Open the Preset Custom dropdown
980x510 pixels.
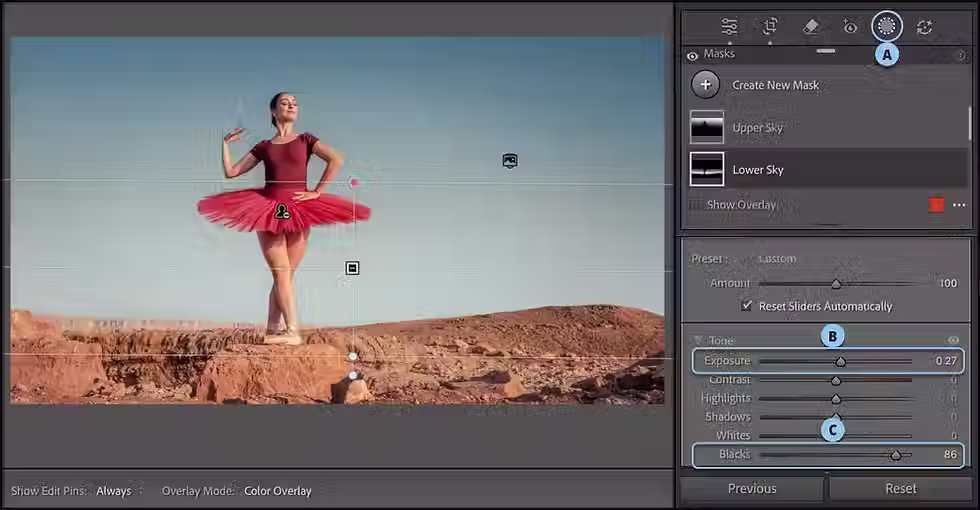pos(778,259)
